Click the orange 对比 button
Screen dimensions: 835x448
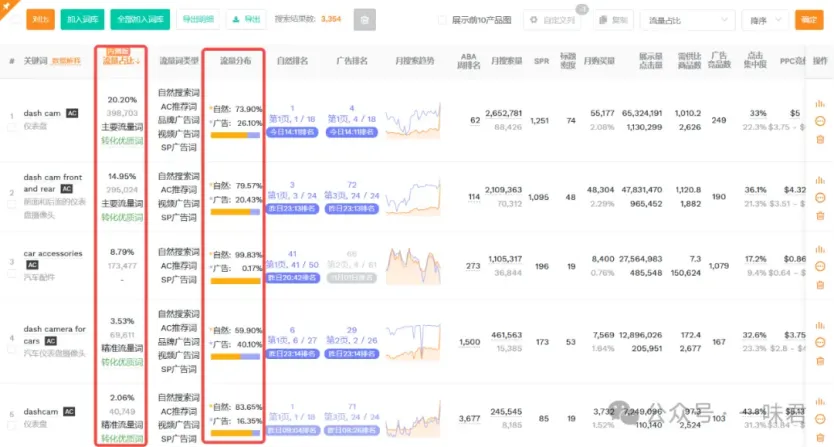(40, 19)
